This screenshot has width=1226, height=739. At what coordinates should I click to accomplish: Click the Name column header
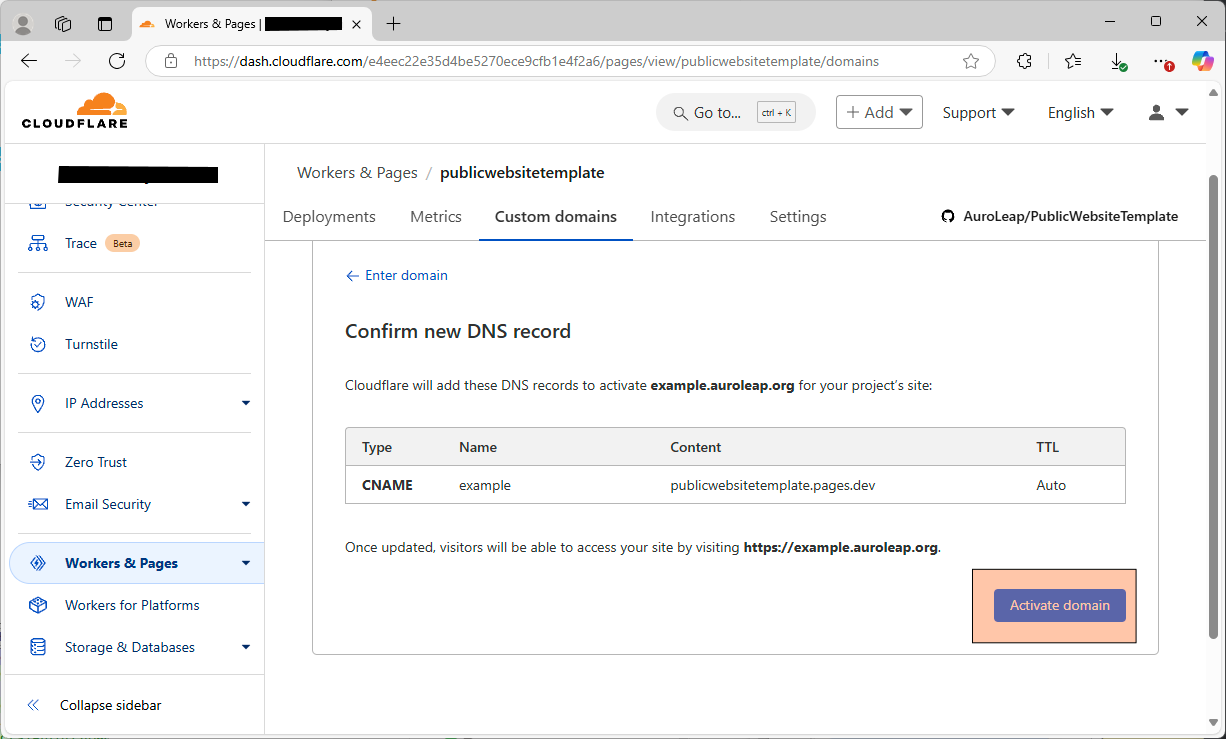(478, 447)
